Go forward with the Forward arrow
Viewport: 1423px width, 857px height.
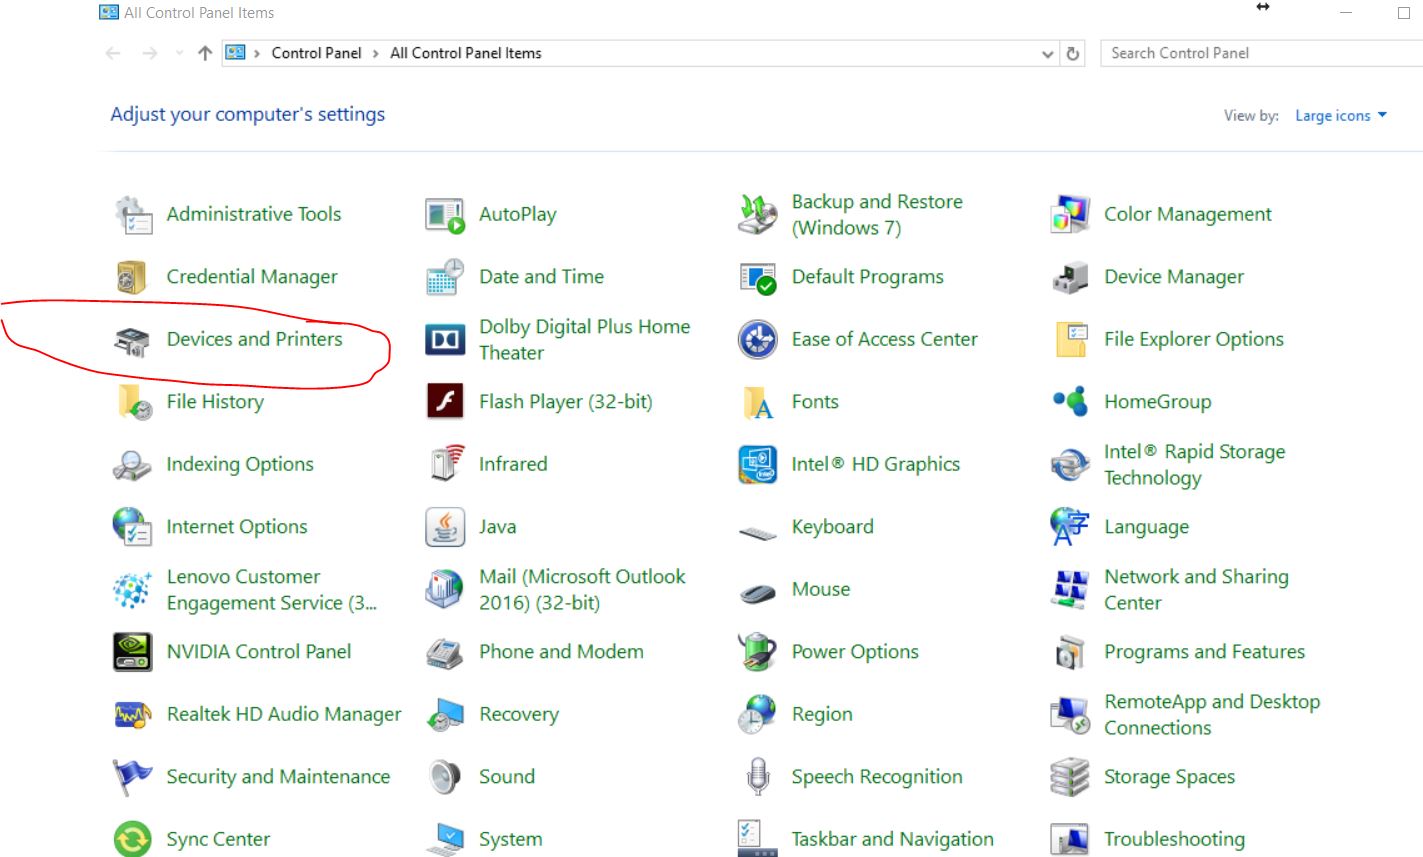coord(150,53)
